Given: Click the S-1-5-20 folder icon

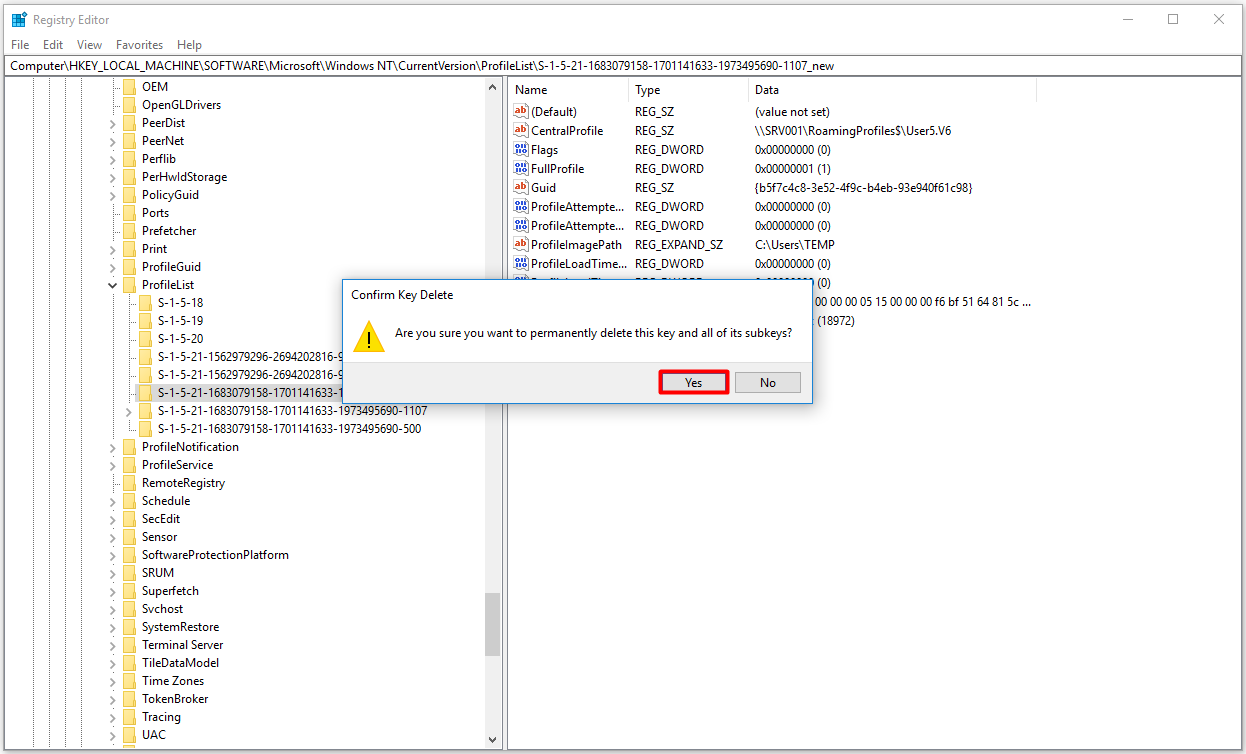Looking at the screenshot, I should coord(145,339).
